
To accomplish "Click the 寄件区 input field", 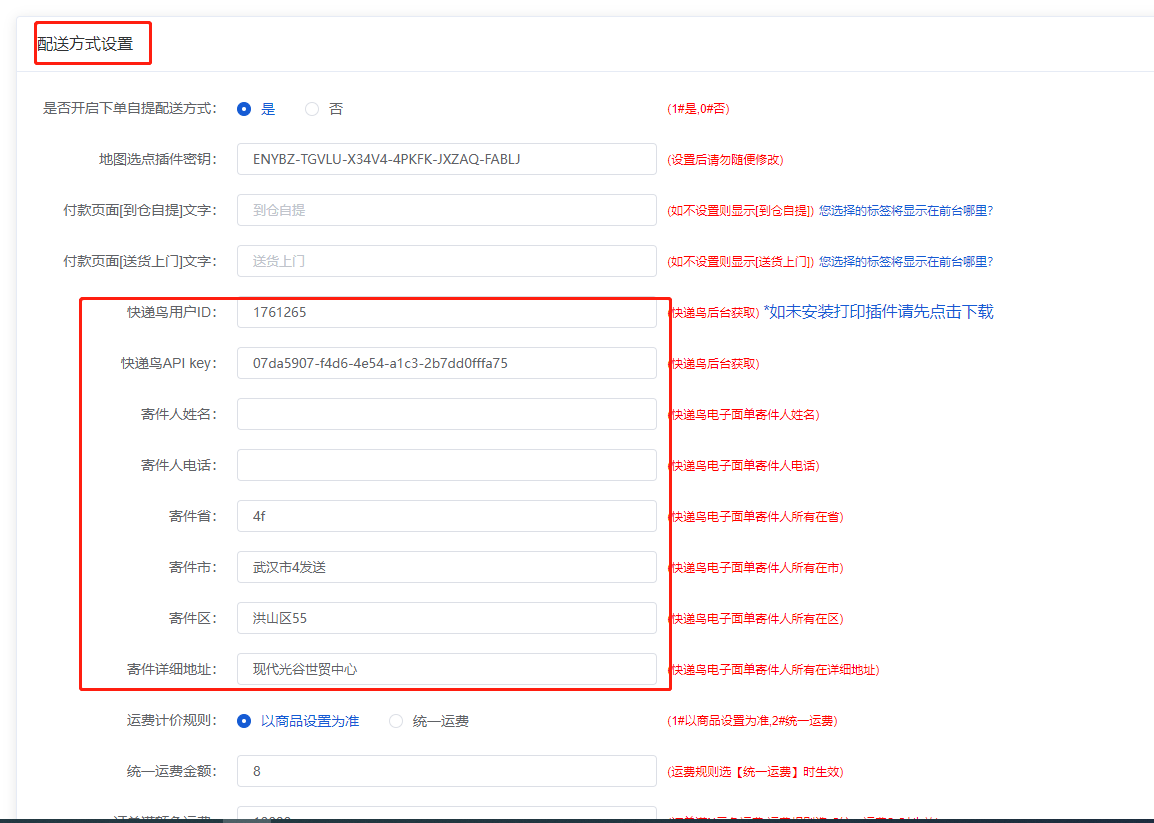I will [446, 618].
